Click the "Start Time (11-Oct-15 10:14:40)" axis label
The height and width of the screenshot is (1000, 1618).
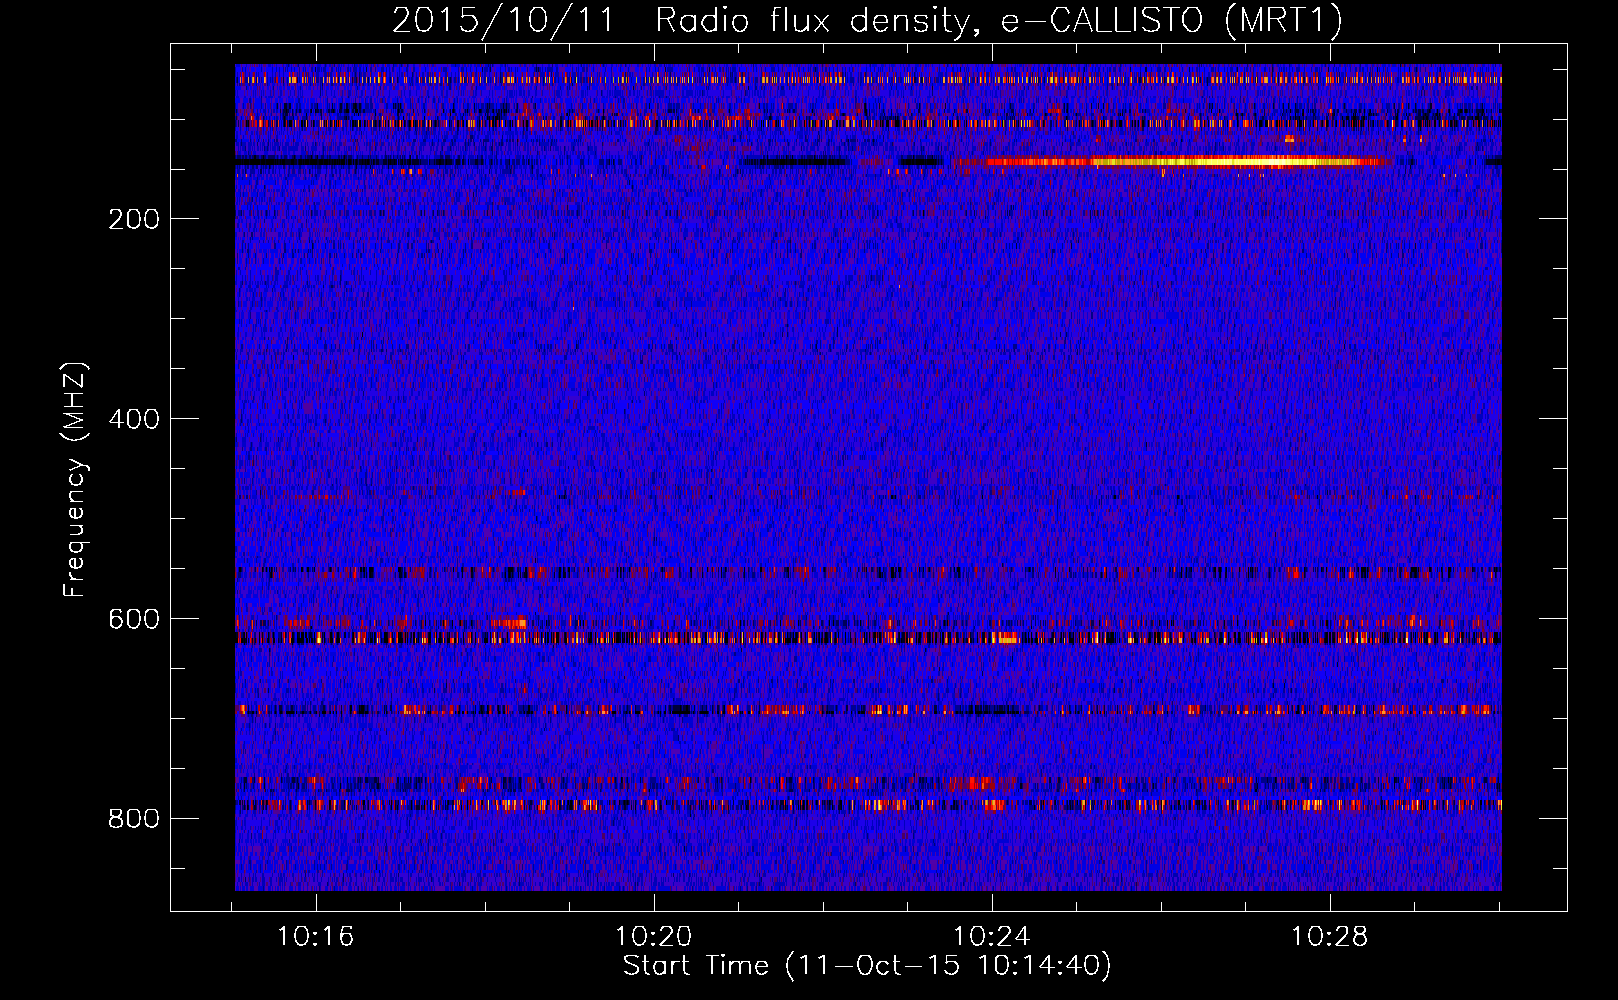[x=867, y=966]
